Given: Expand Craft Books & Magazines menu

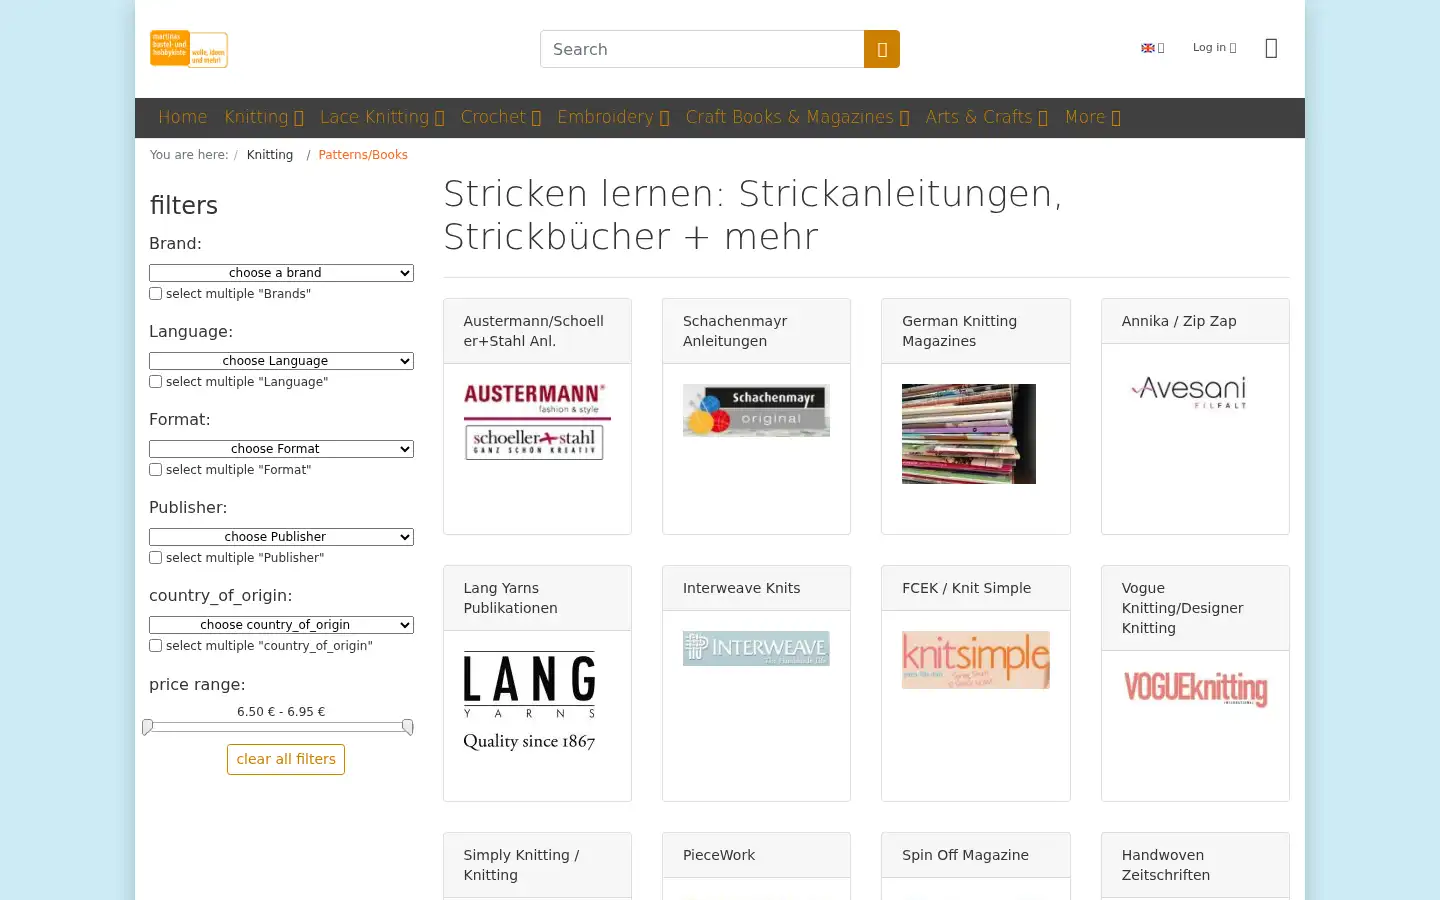Looking at the screenshot, I should (x=798, y=117).
